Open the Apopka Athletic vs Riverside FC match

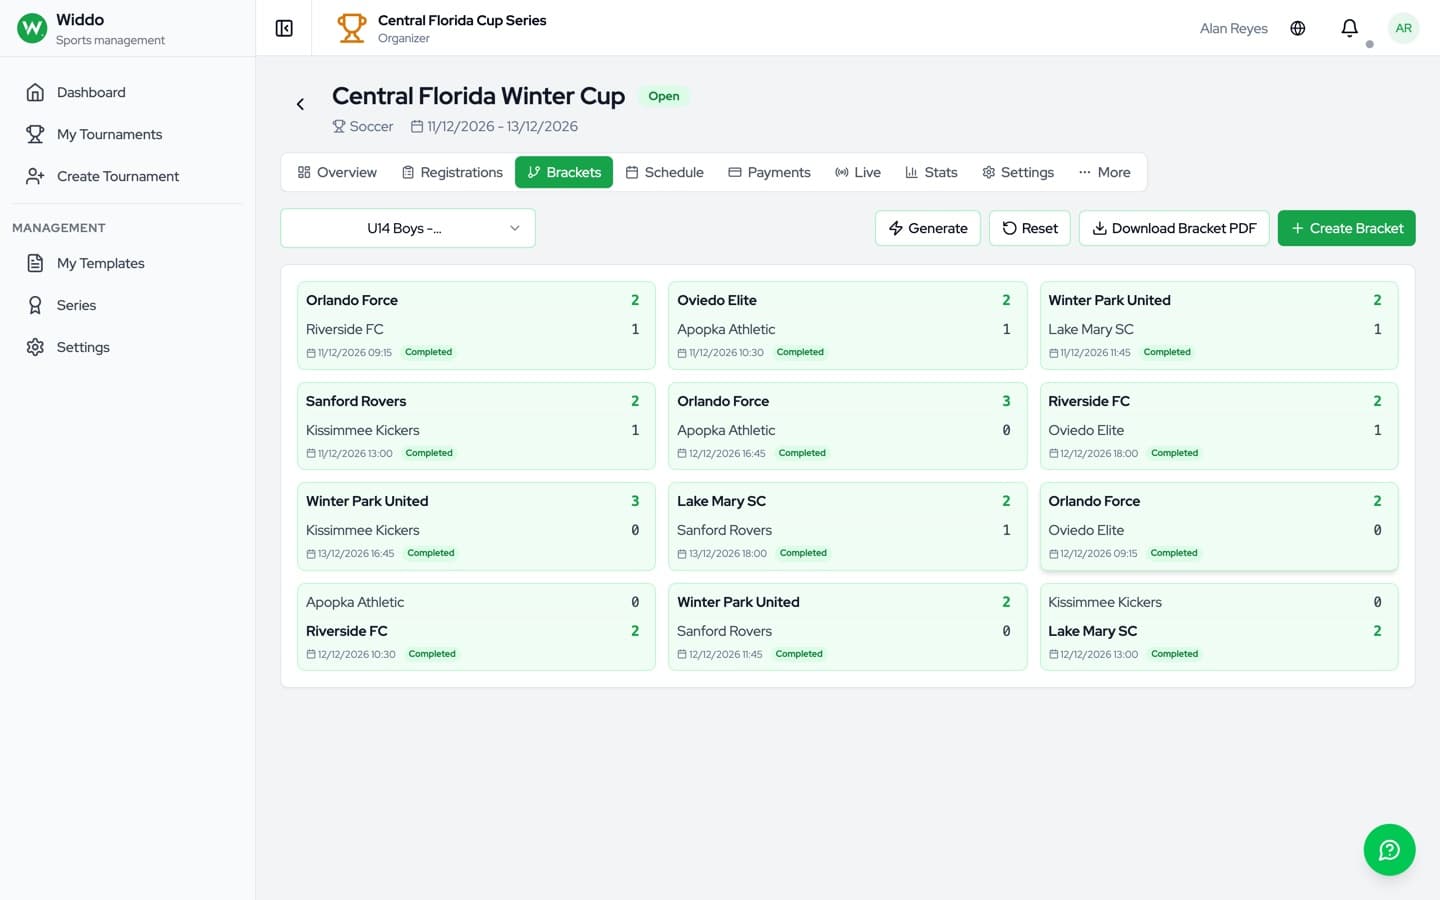[476, 627]
